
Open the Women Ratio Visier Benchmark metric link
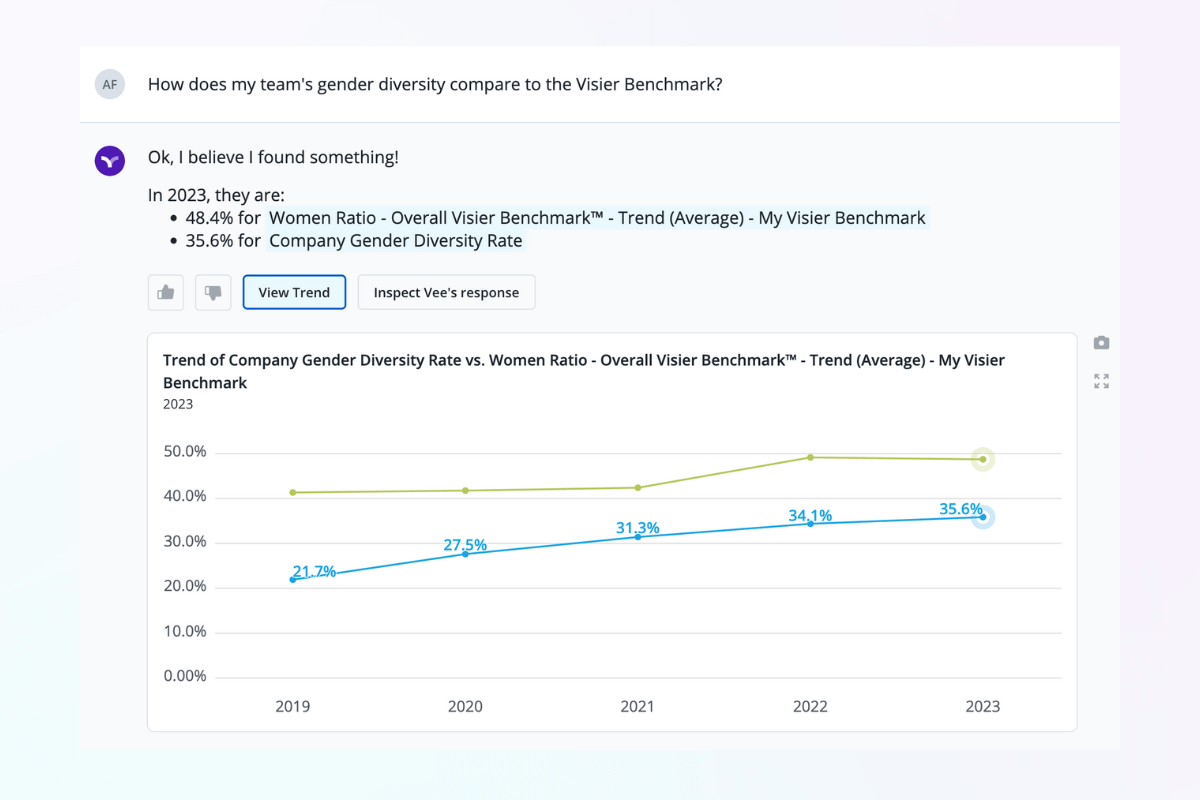click(x=598, y=218)
